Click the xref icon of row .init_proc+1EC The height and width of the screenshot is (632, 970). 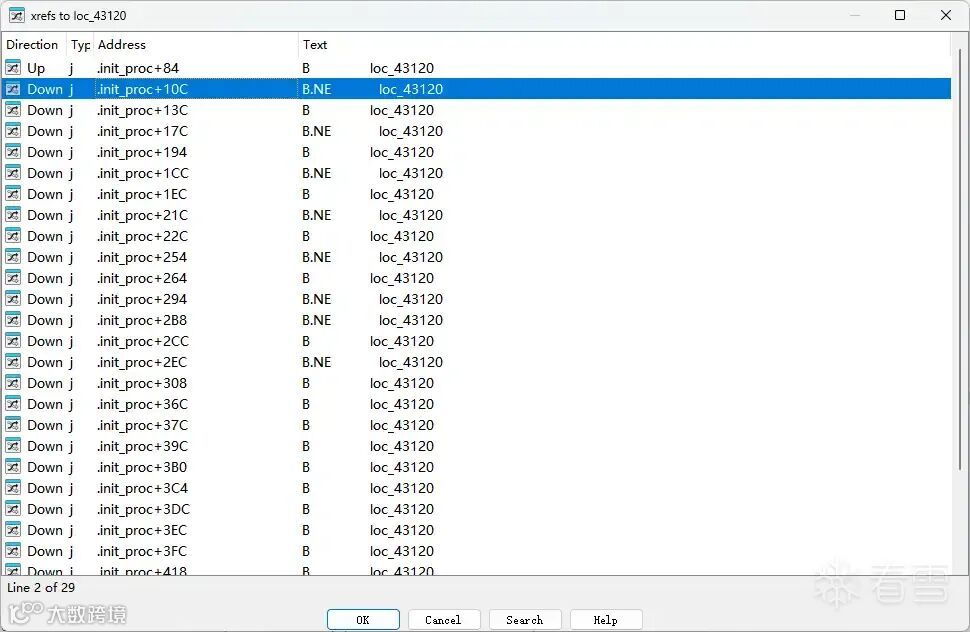tap(13, 194)
